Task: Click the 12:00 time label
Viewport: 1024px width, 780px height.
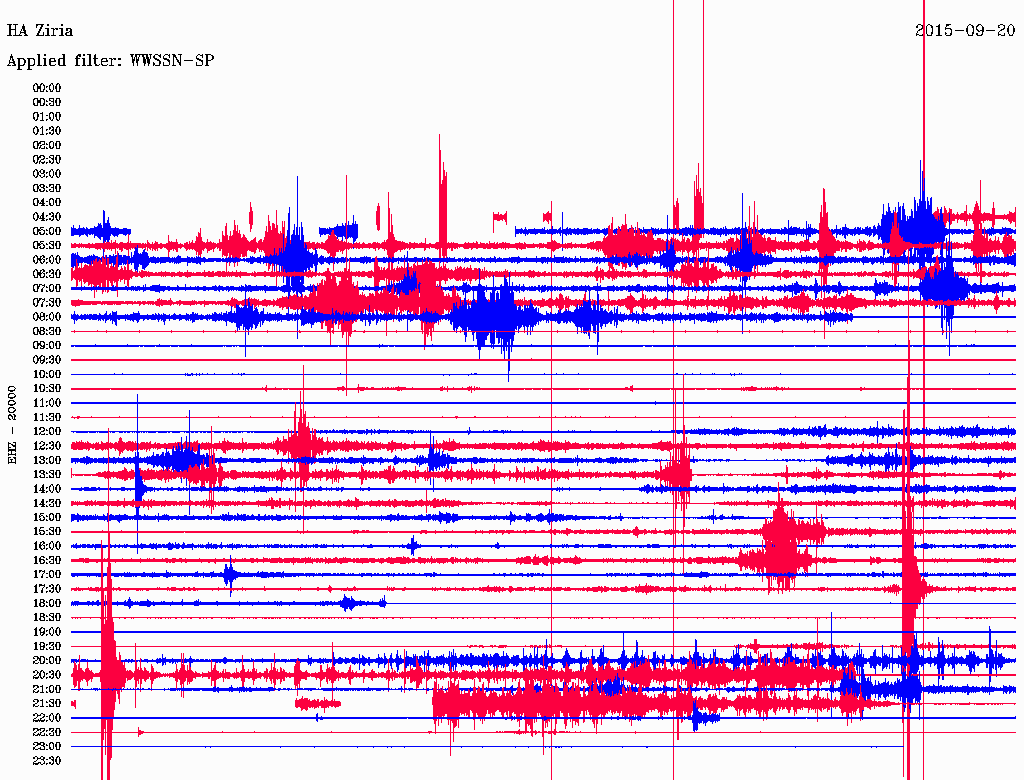Action: [47, 432]
